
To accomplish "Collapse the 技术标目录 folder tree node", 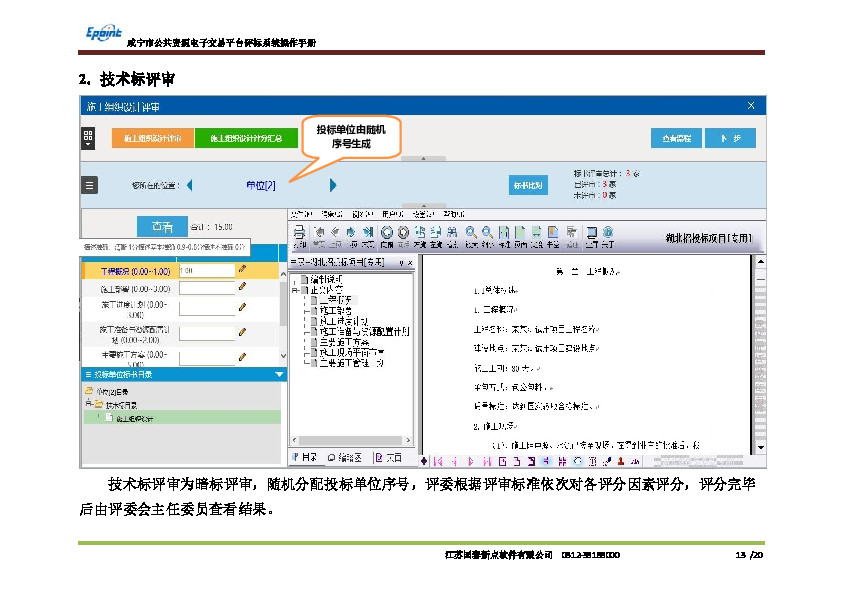I will 88,404.
